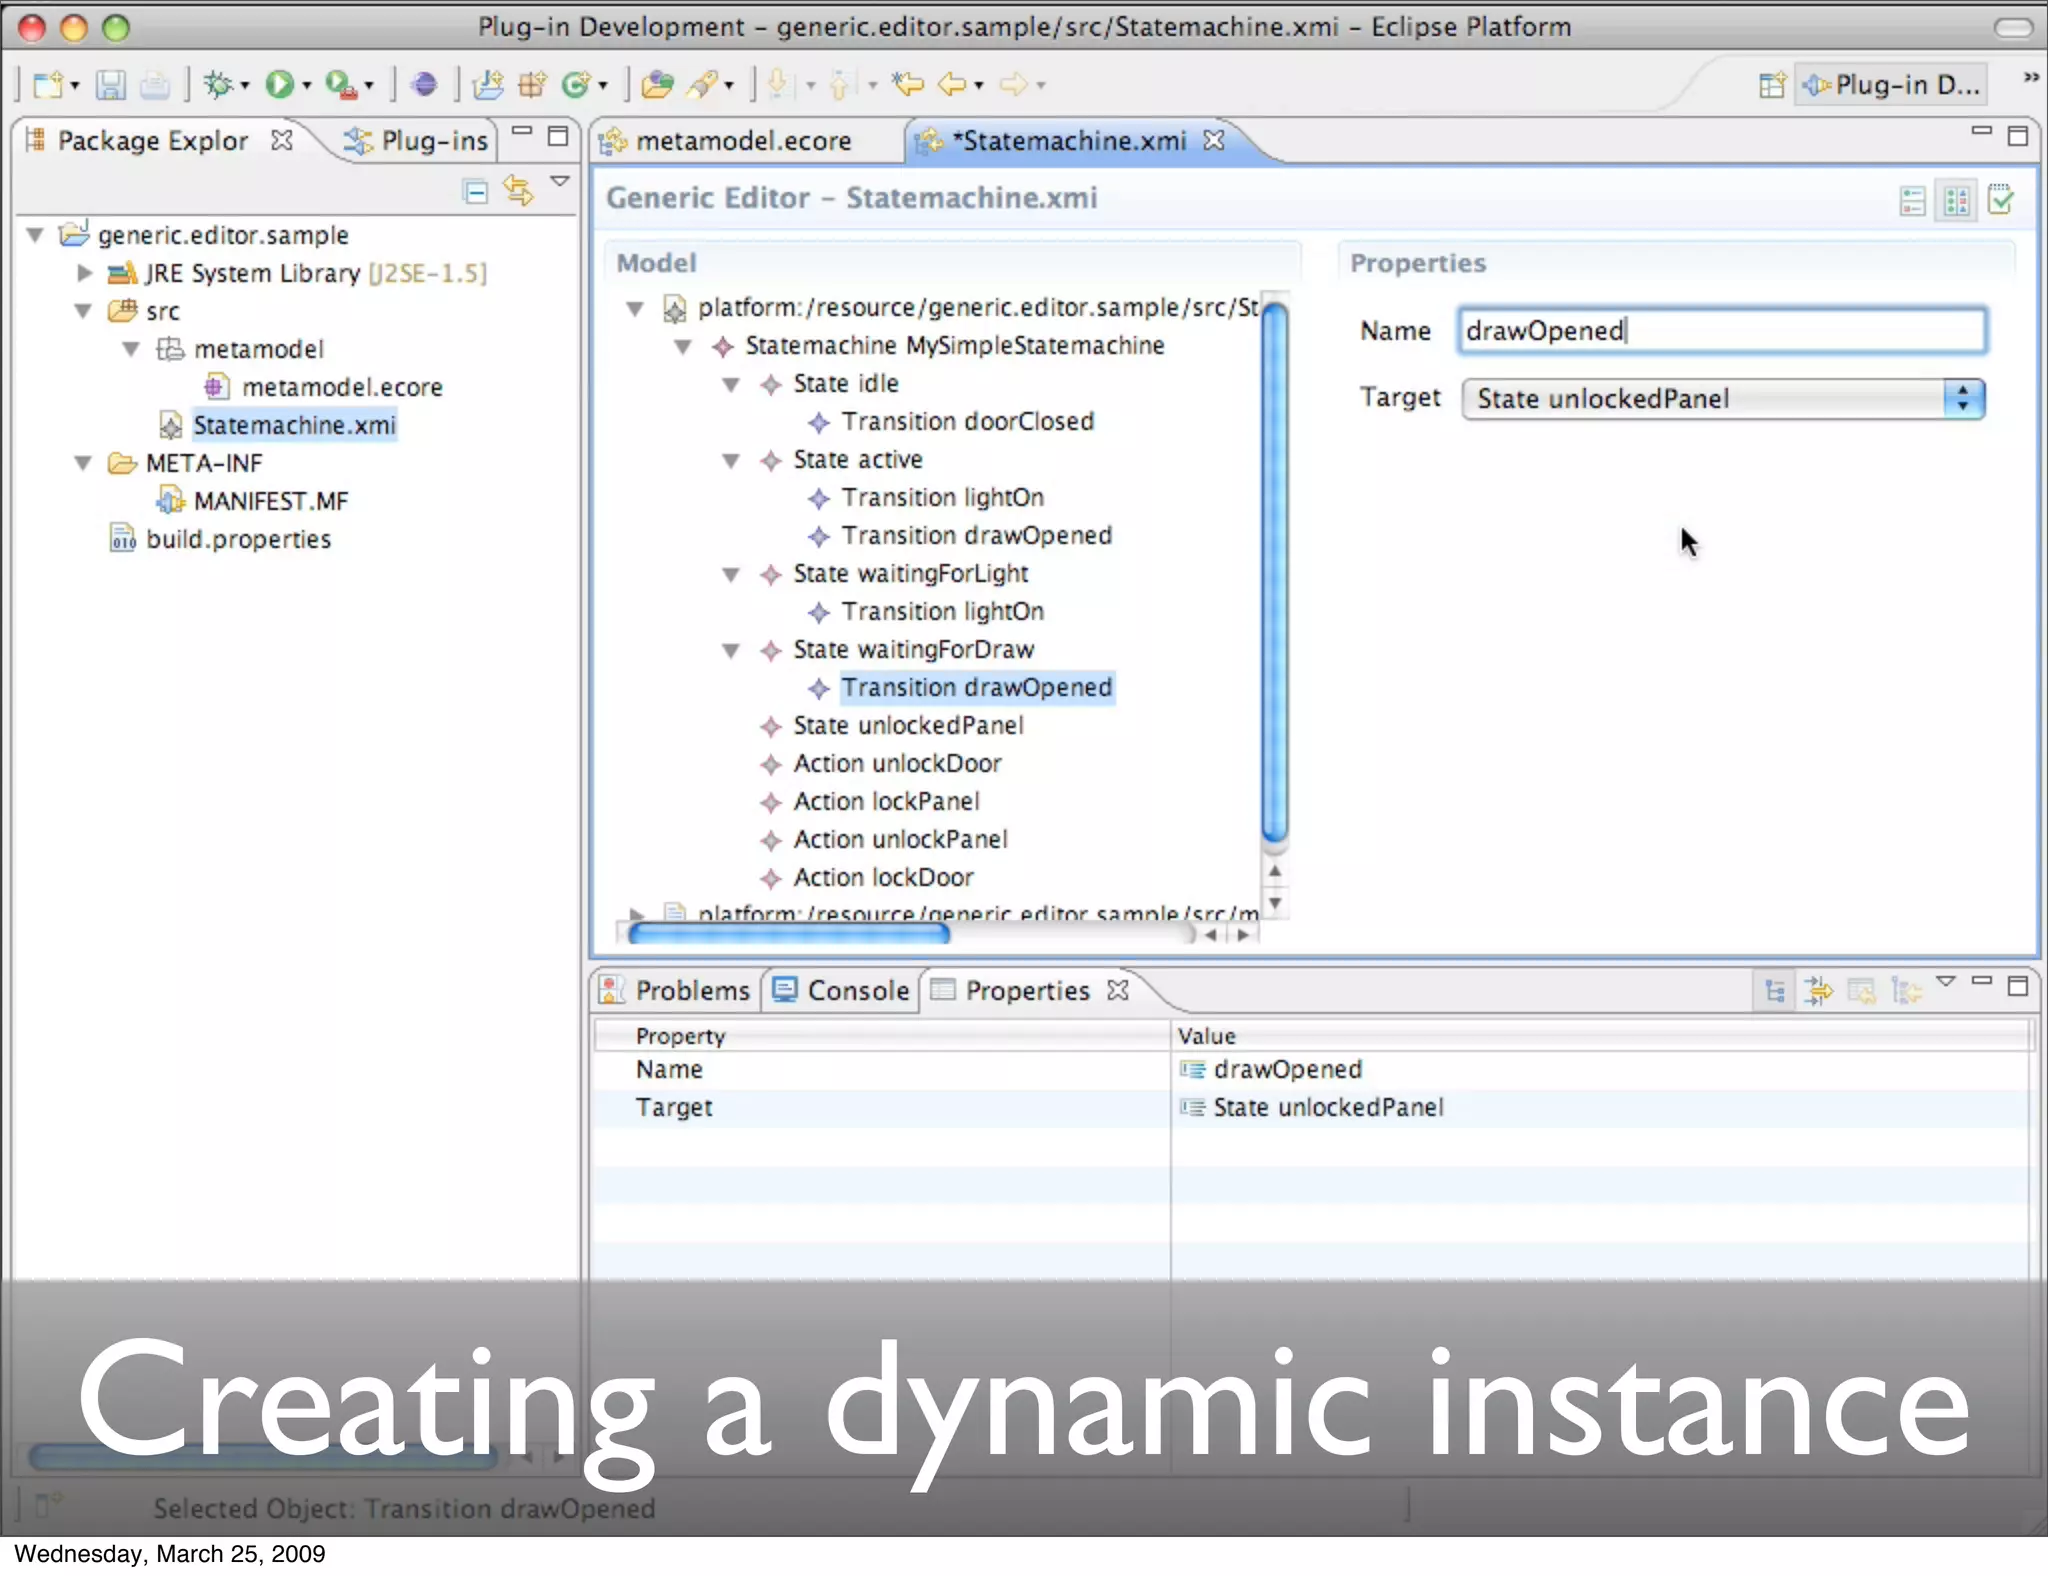Switch to the metamodel.ecore editor tab
The image size is (2048, 1576).
pyautogui.click(x=743, y=141)
